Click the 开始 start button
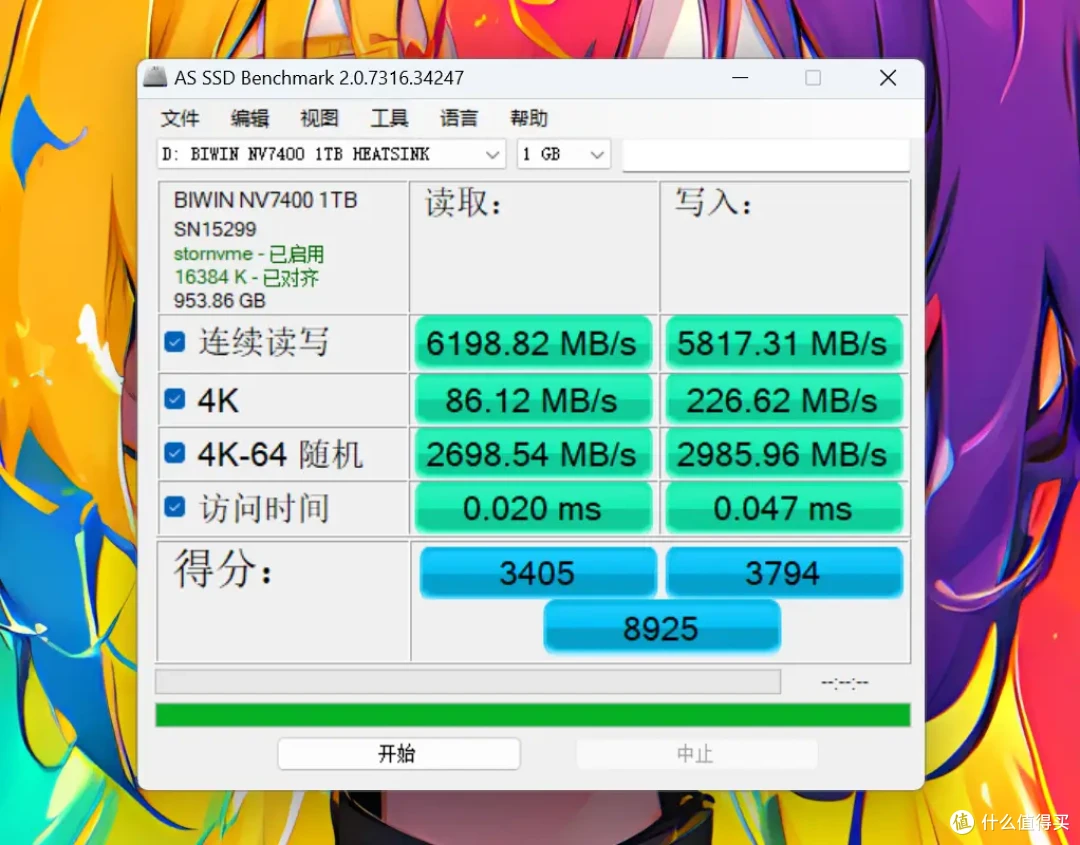The width and height of the screenshot is (1080, 845). (398, 754)
